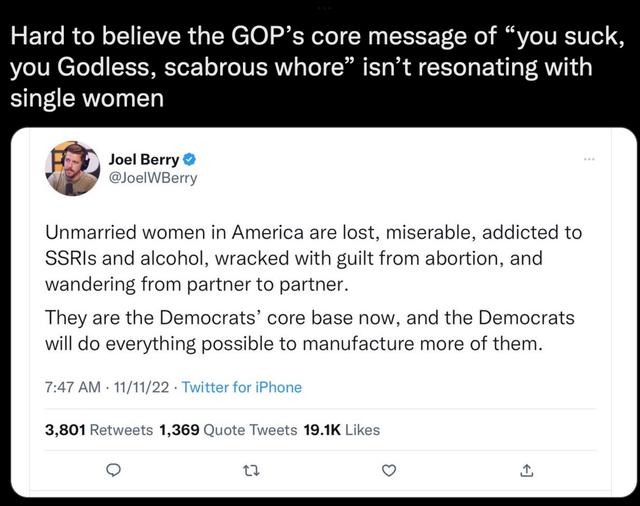Open the 1,369 Quote Tweets list
Viewport: 640px width, 506px height.
pos(228,430)
